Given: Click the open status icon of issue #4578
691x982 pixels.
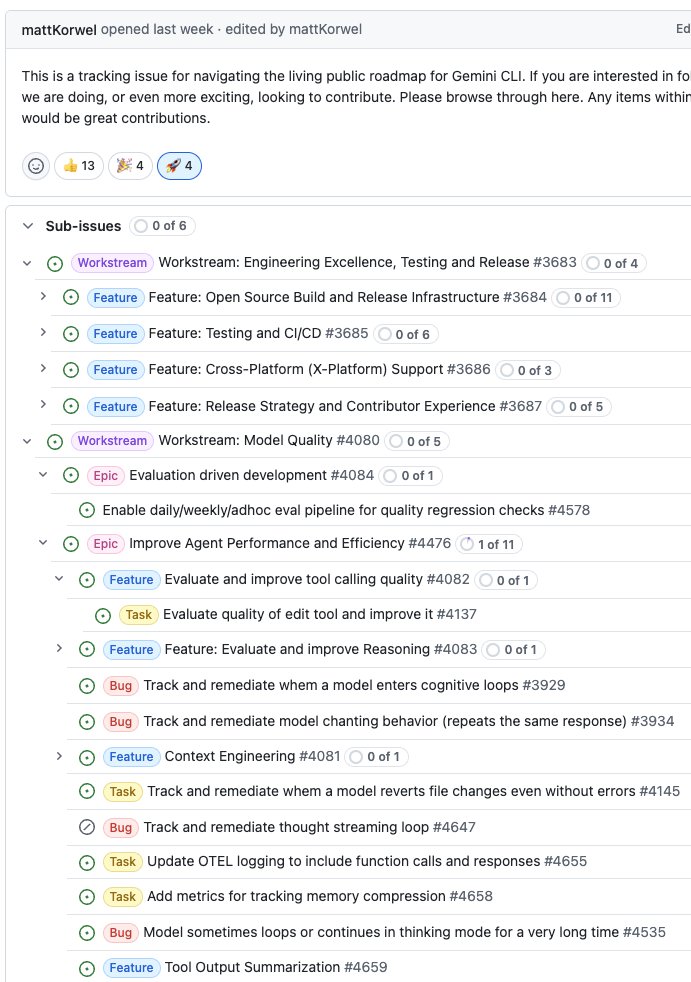Looking at the screenshot, I should (x=87, y=510).
